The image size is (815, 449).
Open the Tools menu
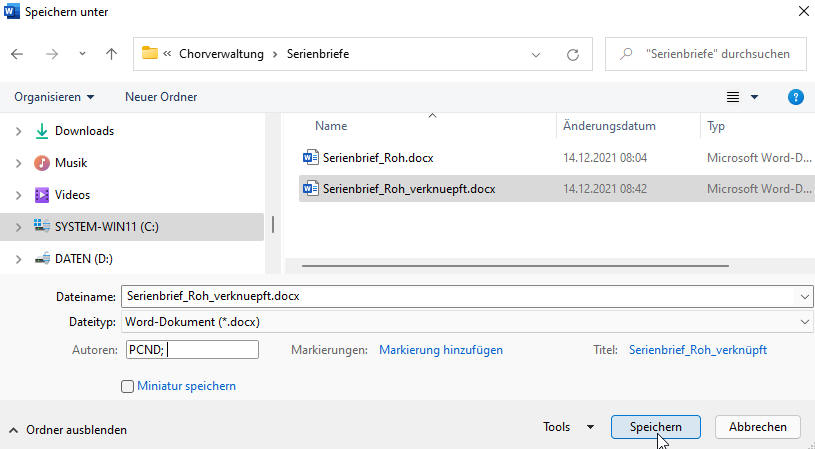(x=568, y=427)
